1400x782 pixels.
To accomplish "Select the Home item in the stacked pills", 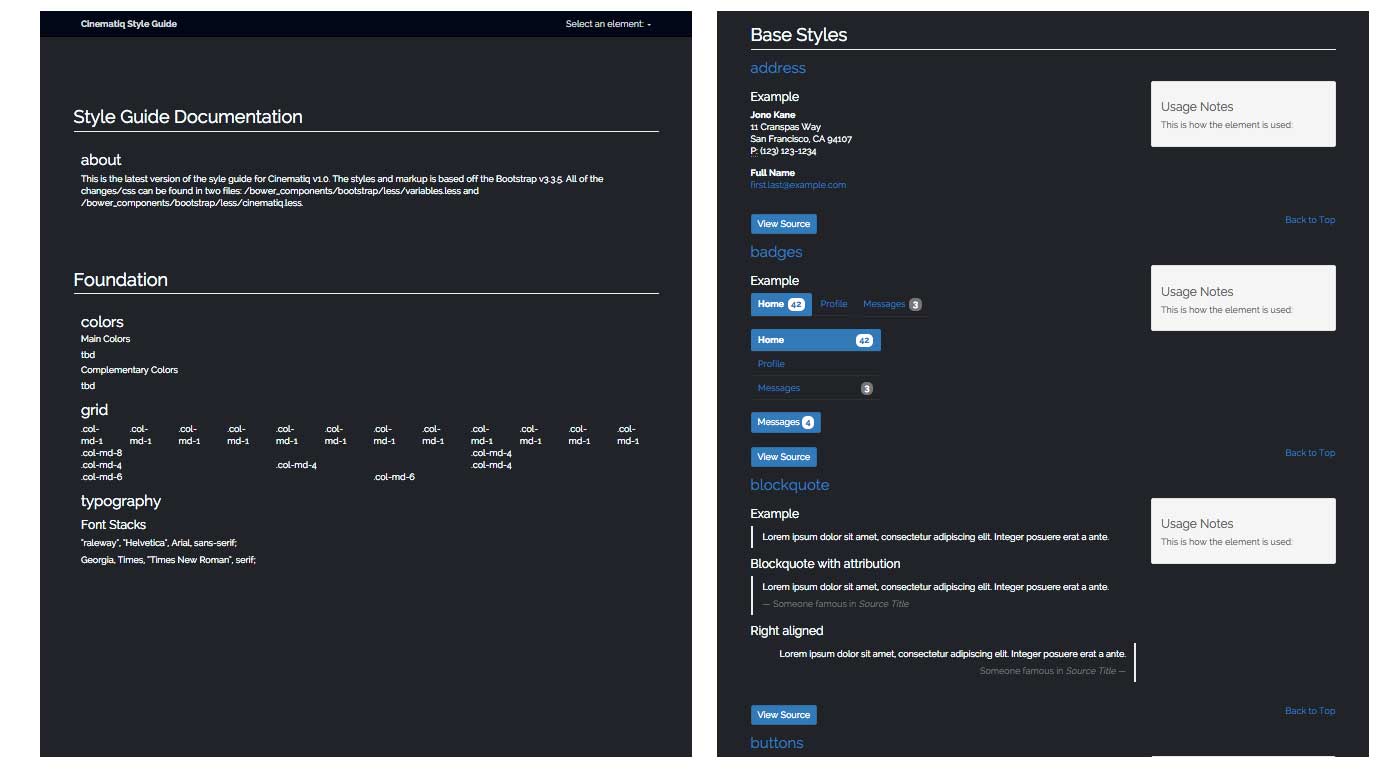I will [815, 340].
